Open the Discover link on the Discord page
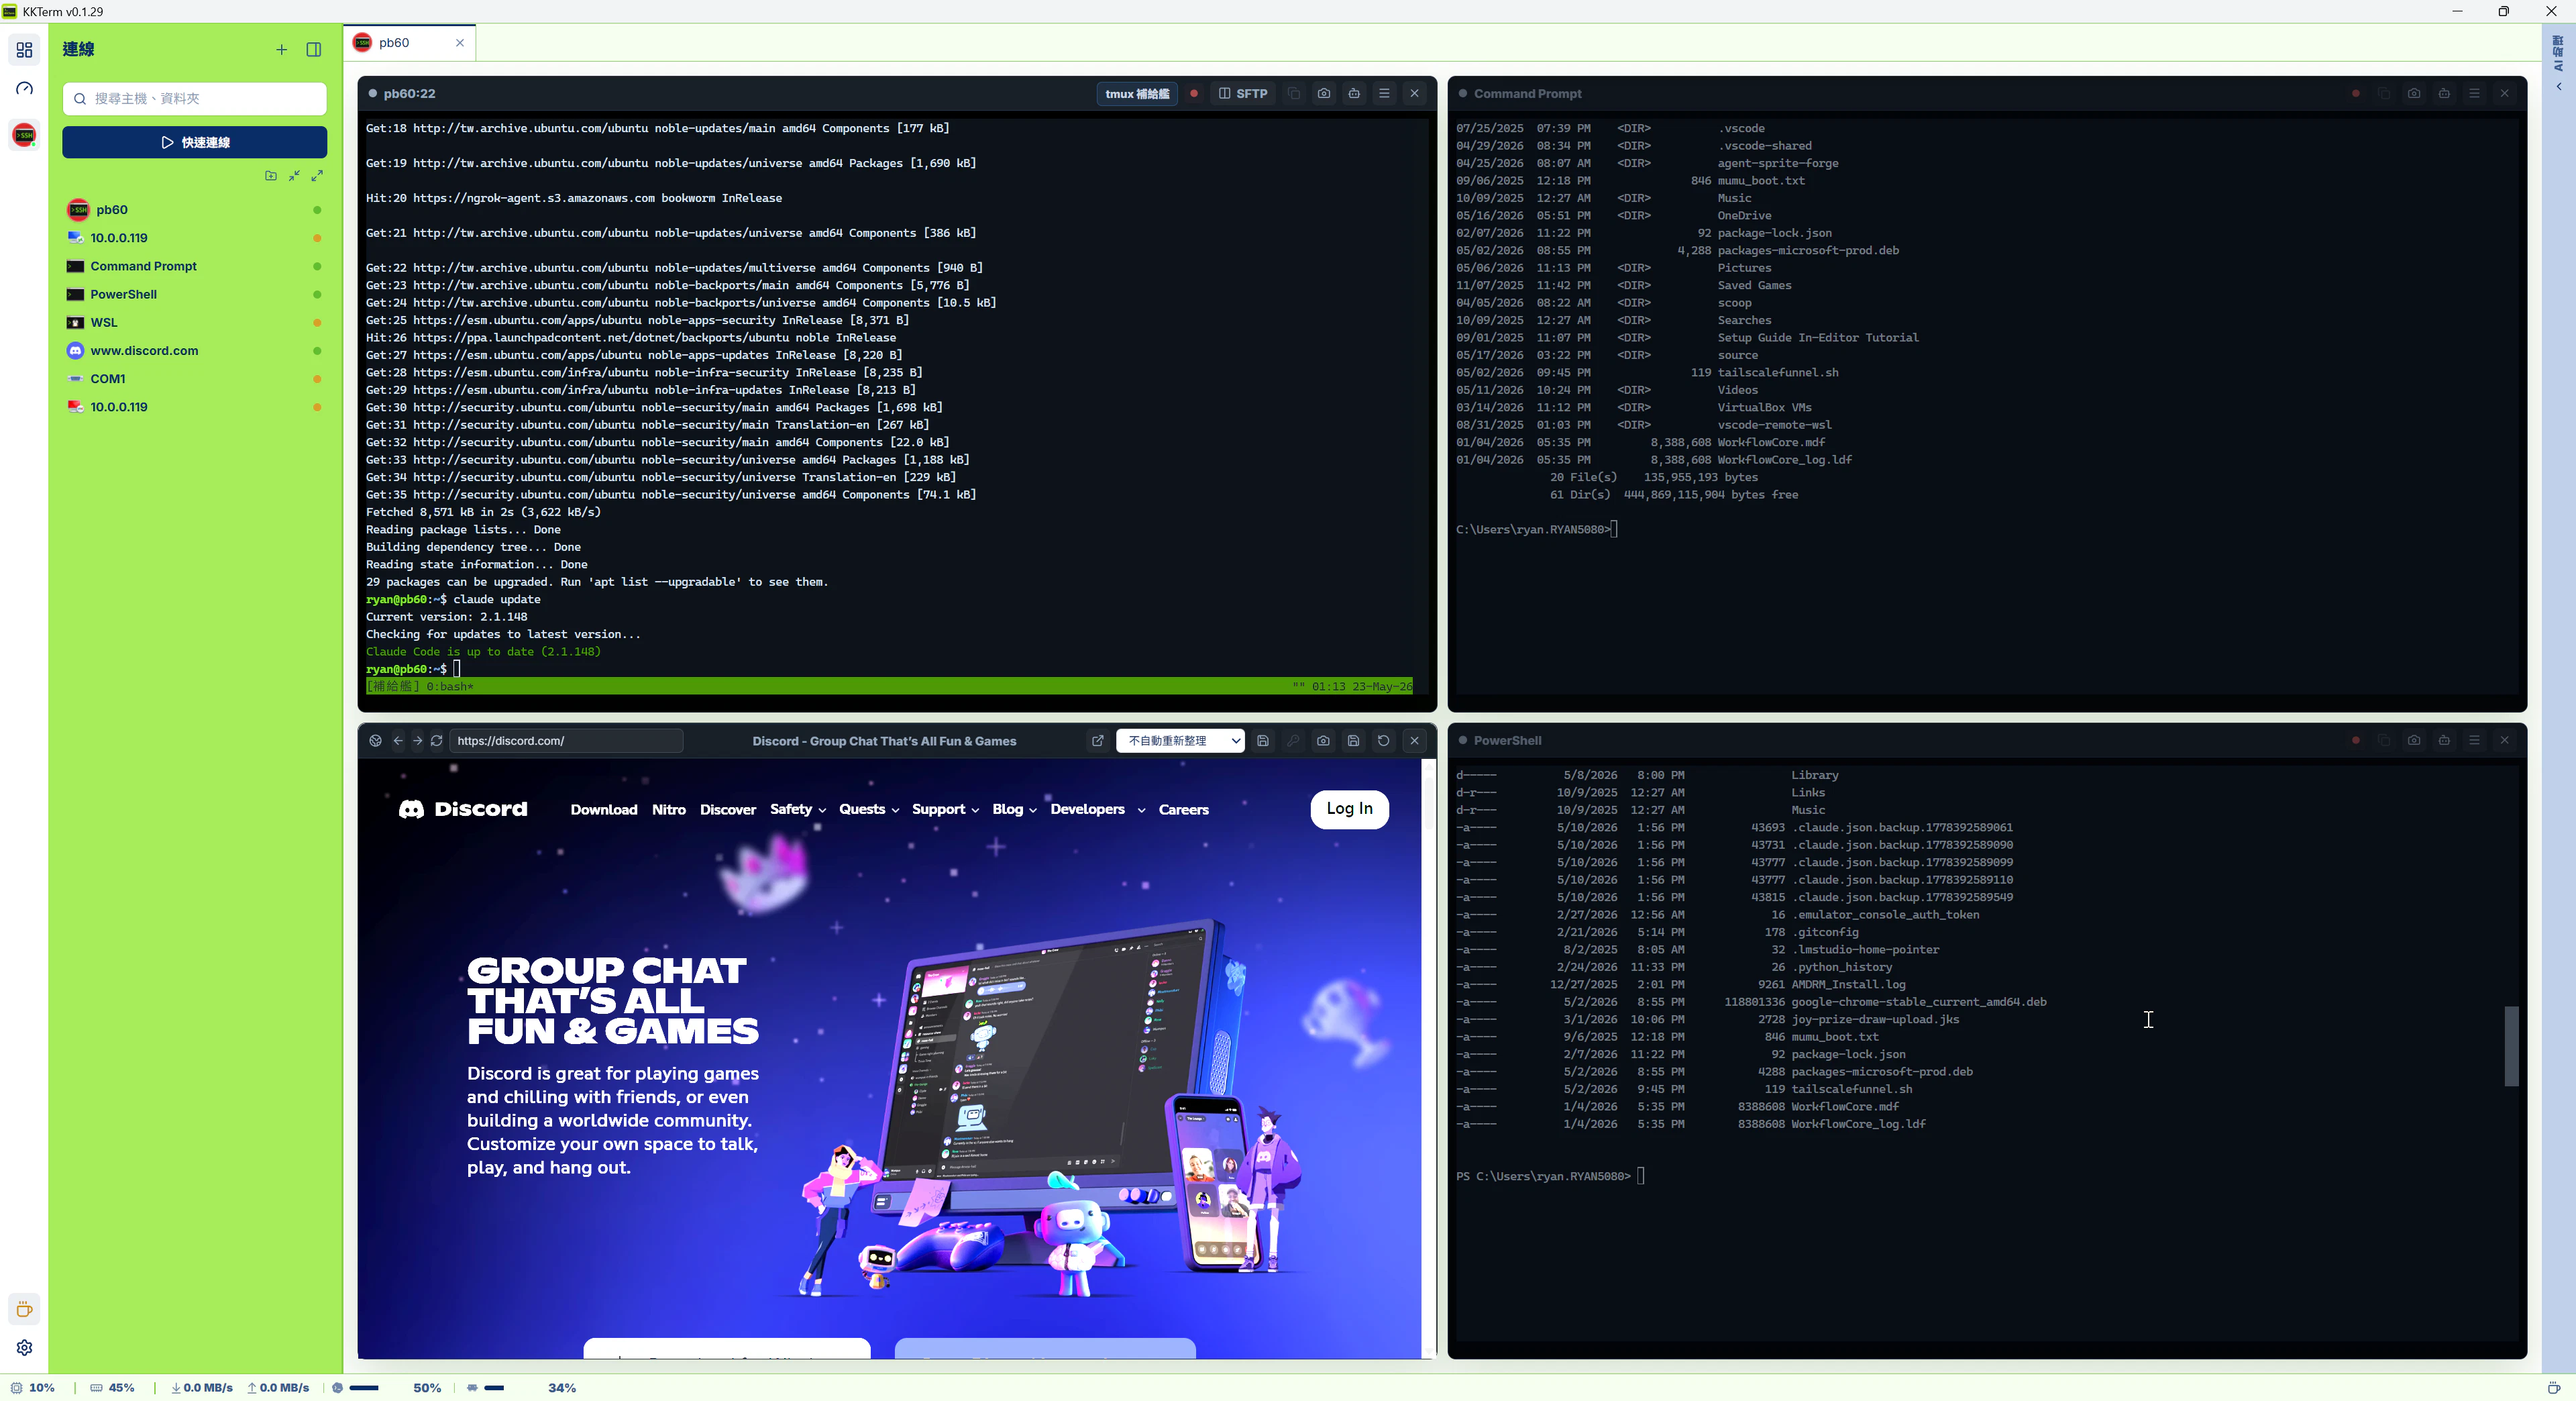 pos(727,810)
